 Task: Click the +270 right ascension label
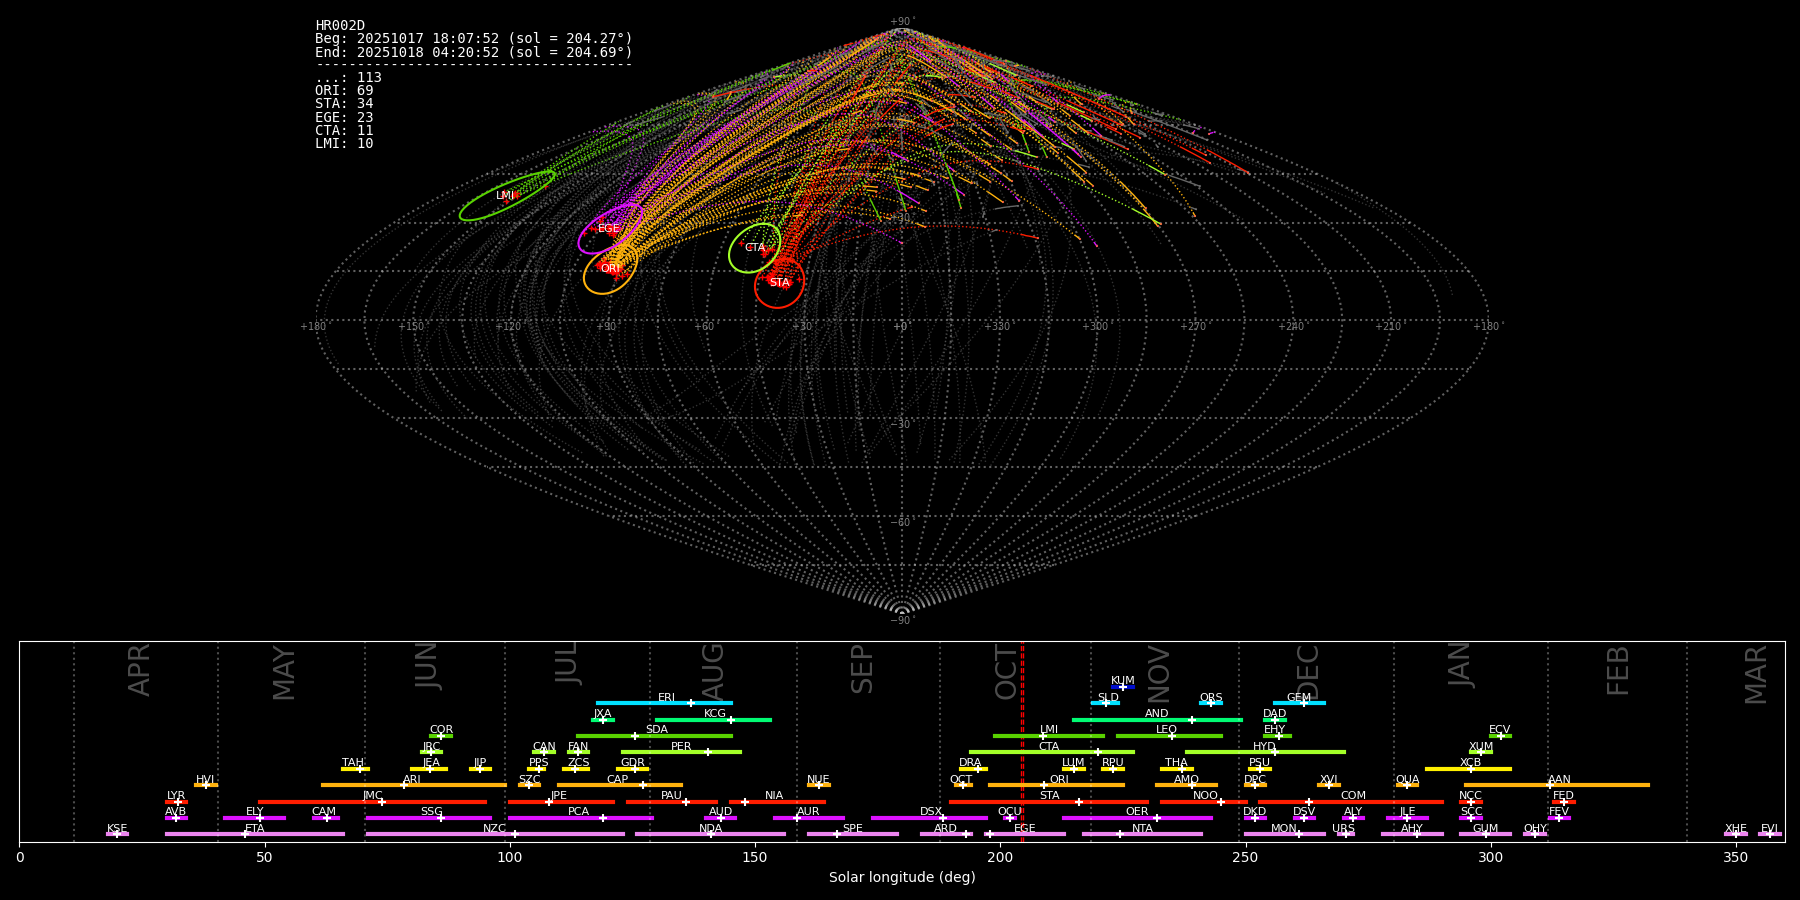(1193, 327)
